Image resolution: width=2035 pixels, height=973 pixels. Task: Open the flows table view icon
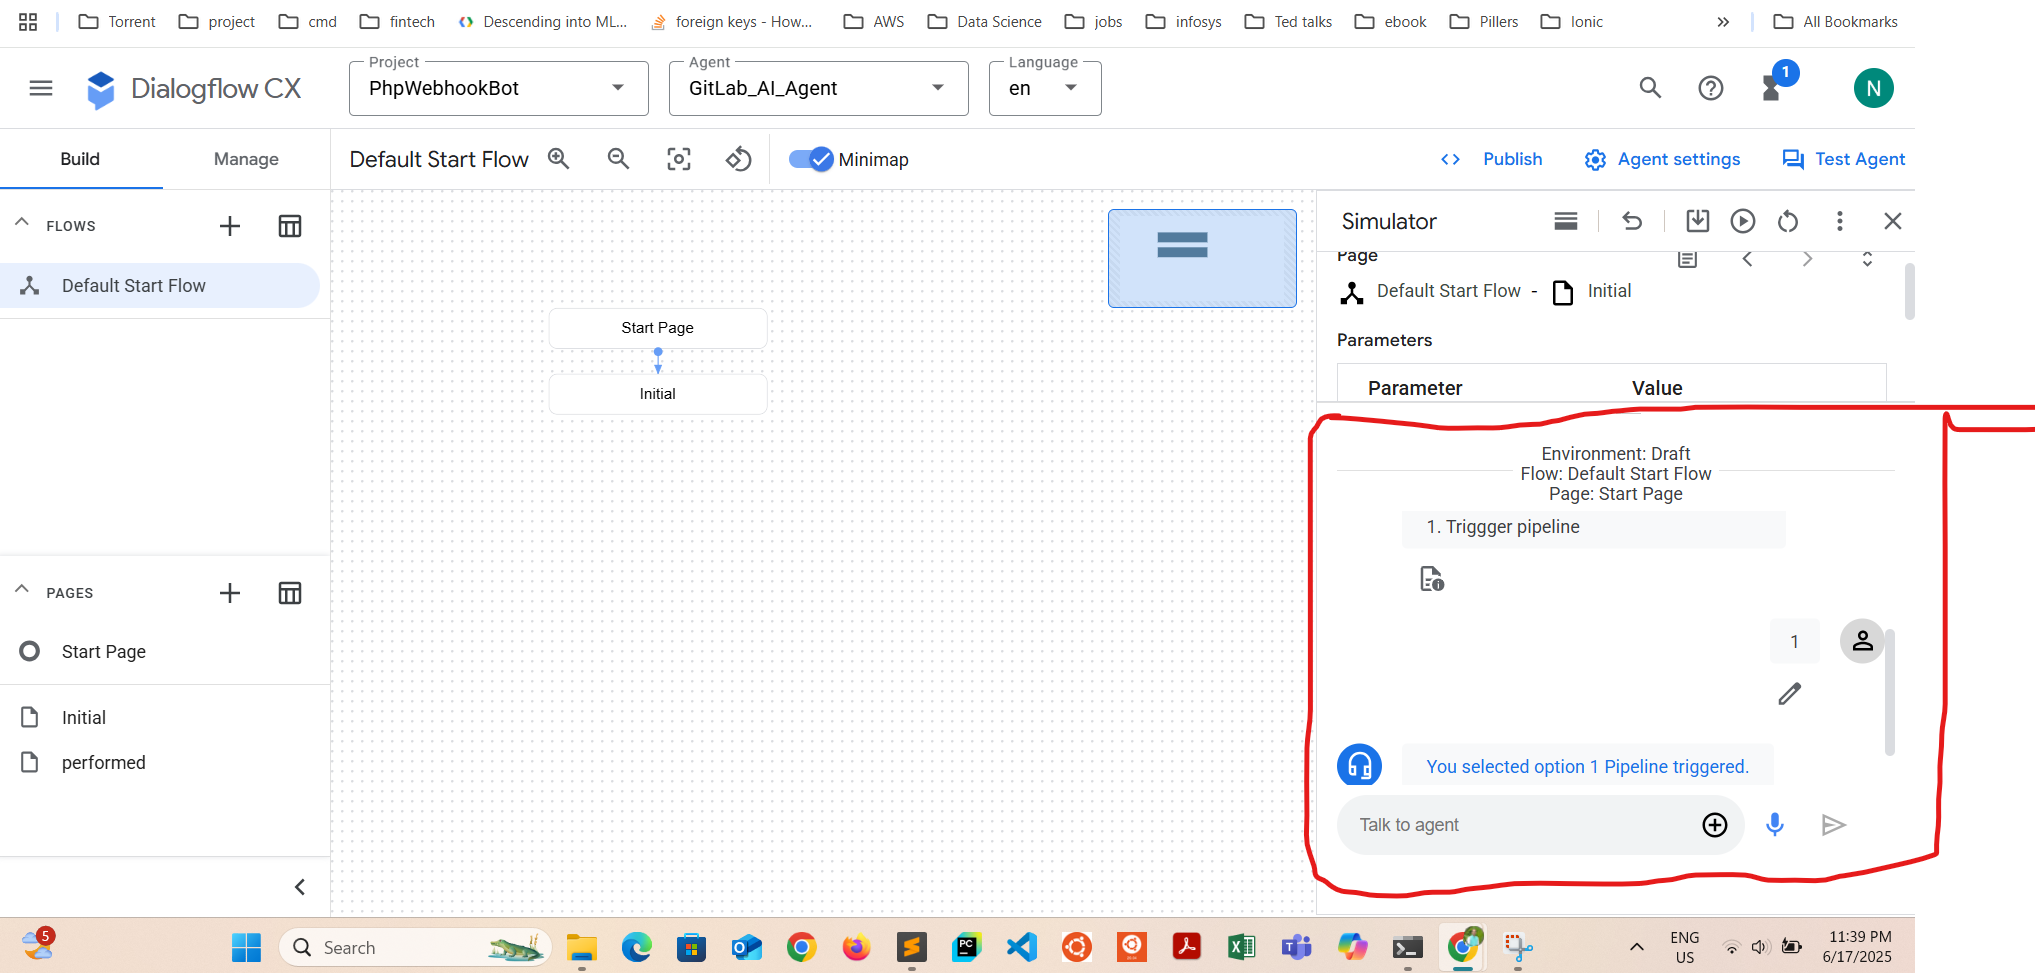pos(290,226)
